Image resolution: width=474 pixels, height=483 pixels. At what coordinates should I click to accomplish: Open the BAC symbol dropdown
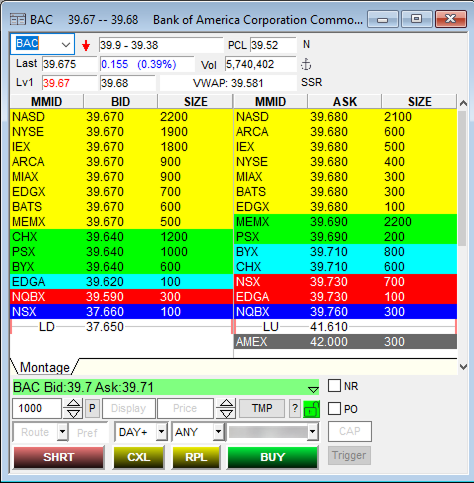[x=66, y=44]
